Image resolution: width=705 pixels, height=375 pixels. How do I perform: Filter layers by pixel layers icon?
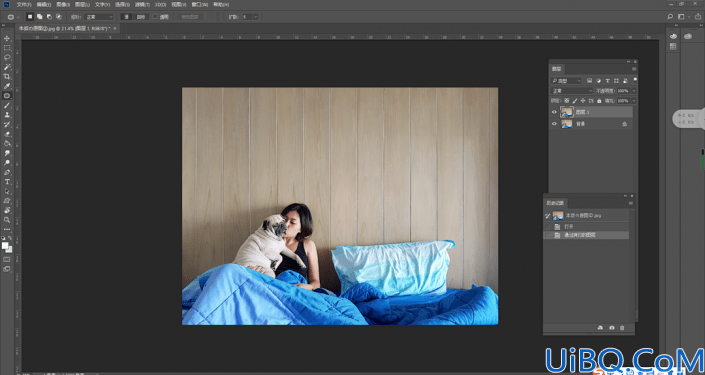point(589,81)
